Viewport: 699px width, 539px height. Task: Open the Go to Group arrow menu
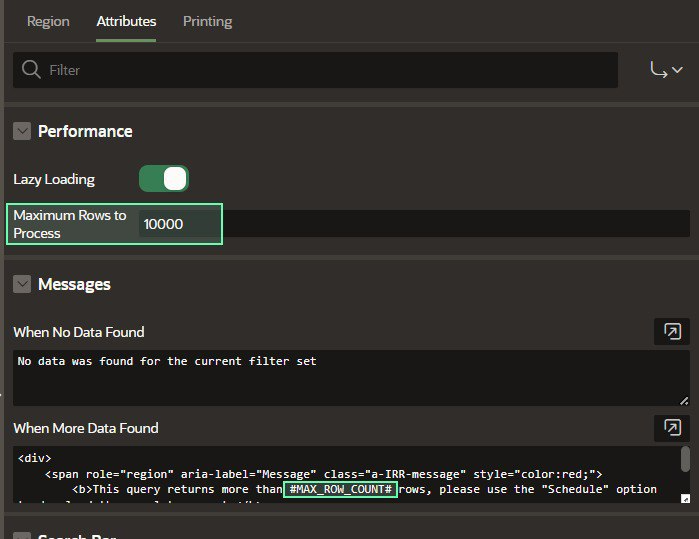tap(665, 70)
